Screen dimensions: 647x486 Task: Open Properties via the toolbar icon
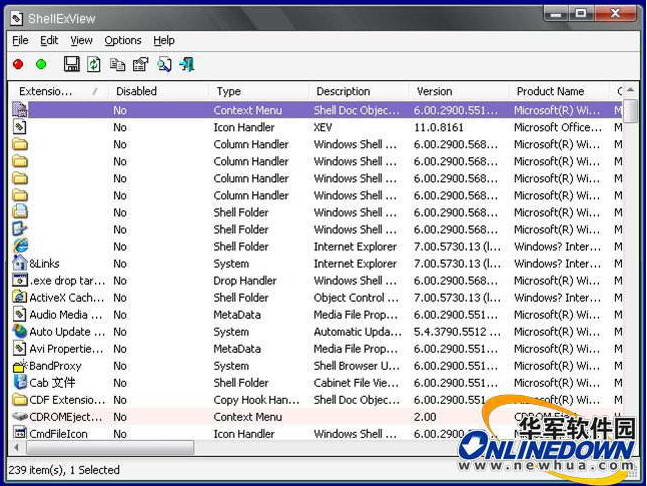pos(141,64)
